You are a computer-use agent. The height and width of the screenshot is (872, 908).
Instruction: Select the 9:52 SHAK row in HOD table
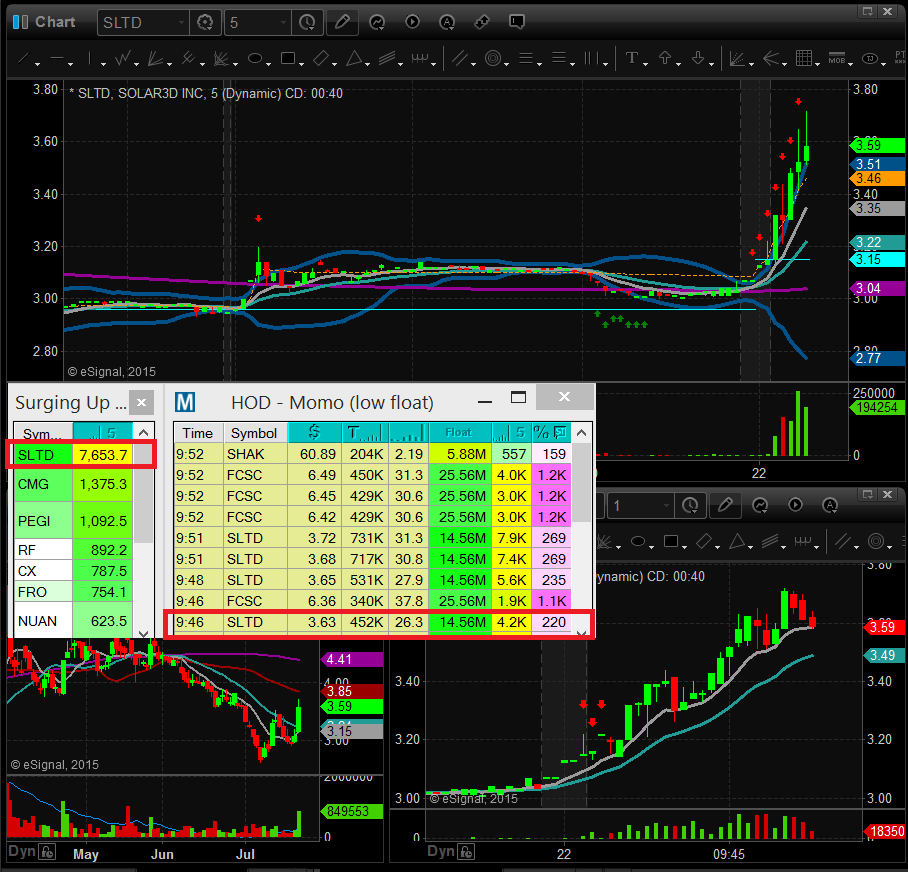(373, 454)
